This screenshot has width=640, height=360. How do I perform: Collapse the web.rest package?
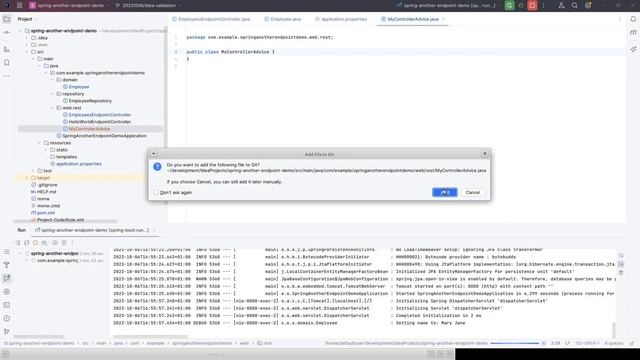(x=52, y=108)
